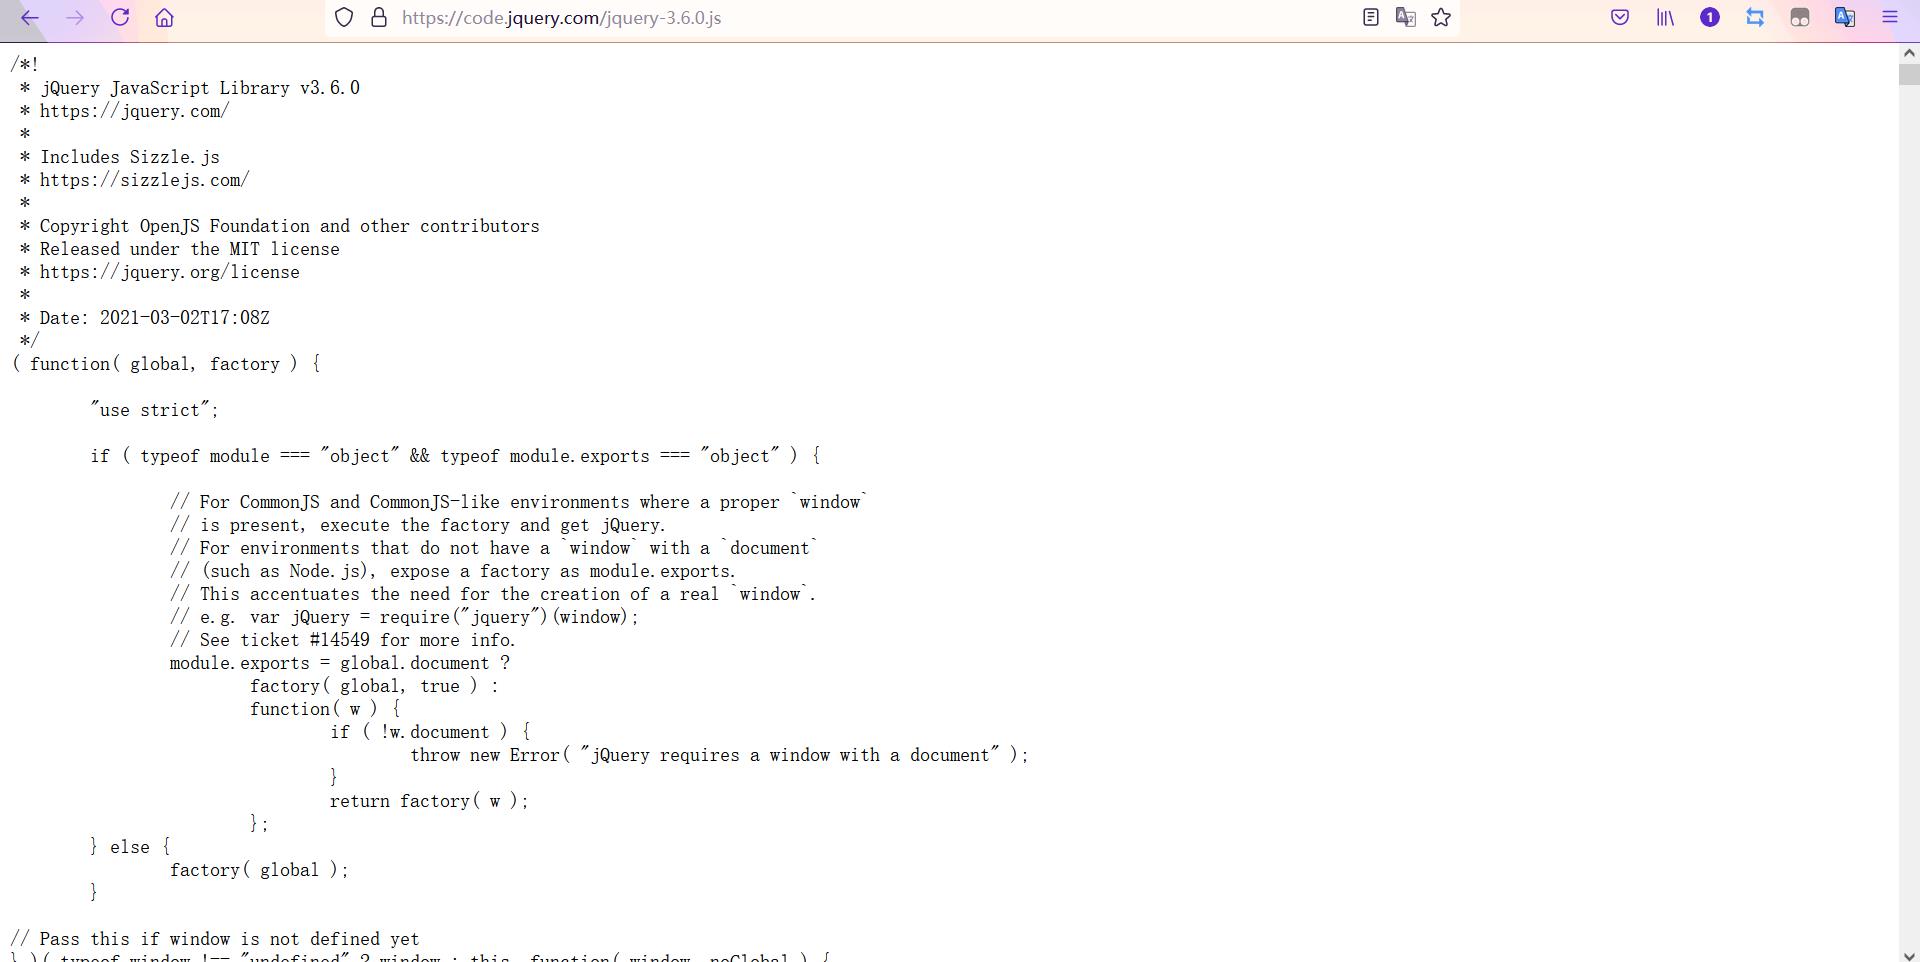Click the "Copyright OpenJS Foundation" line
This screenshot has height=962, width=1920.
(280, 226)
